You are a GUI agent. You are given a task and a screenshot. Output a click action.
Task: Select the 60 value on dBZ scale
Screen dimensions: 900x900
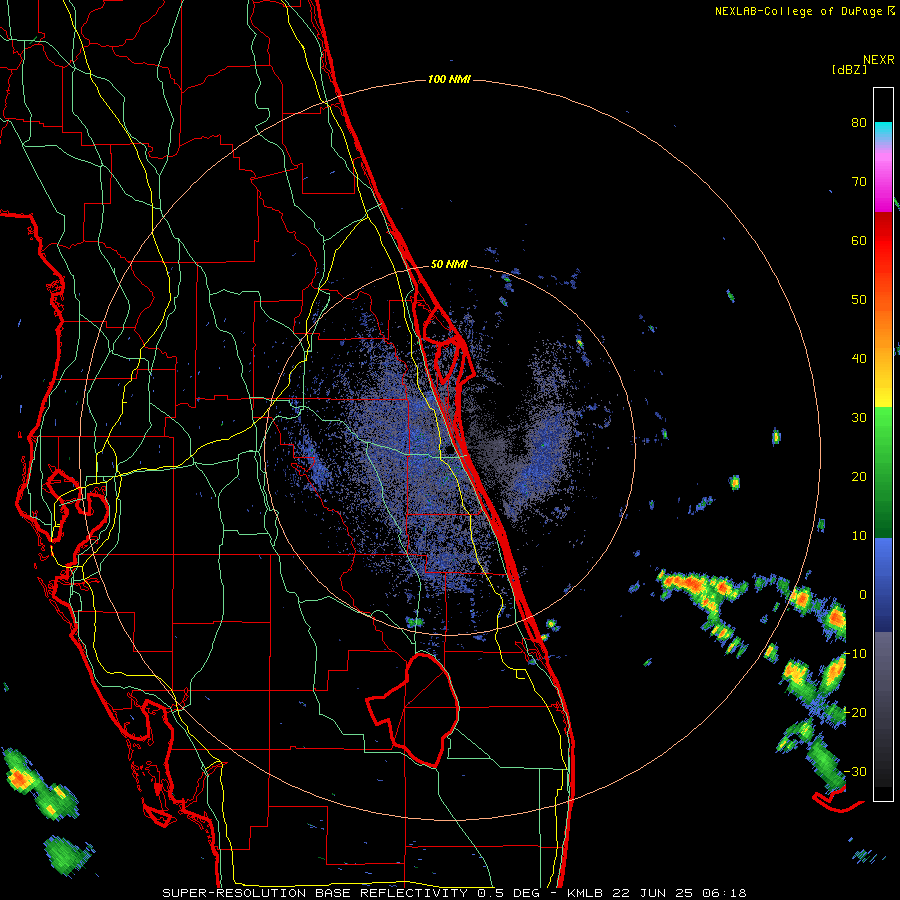click(859, 240)
